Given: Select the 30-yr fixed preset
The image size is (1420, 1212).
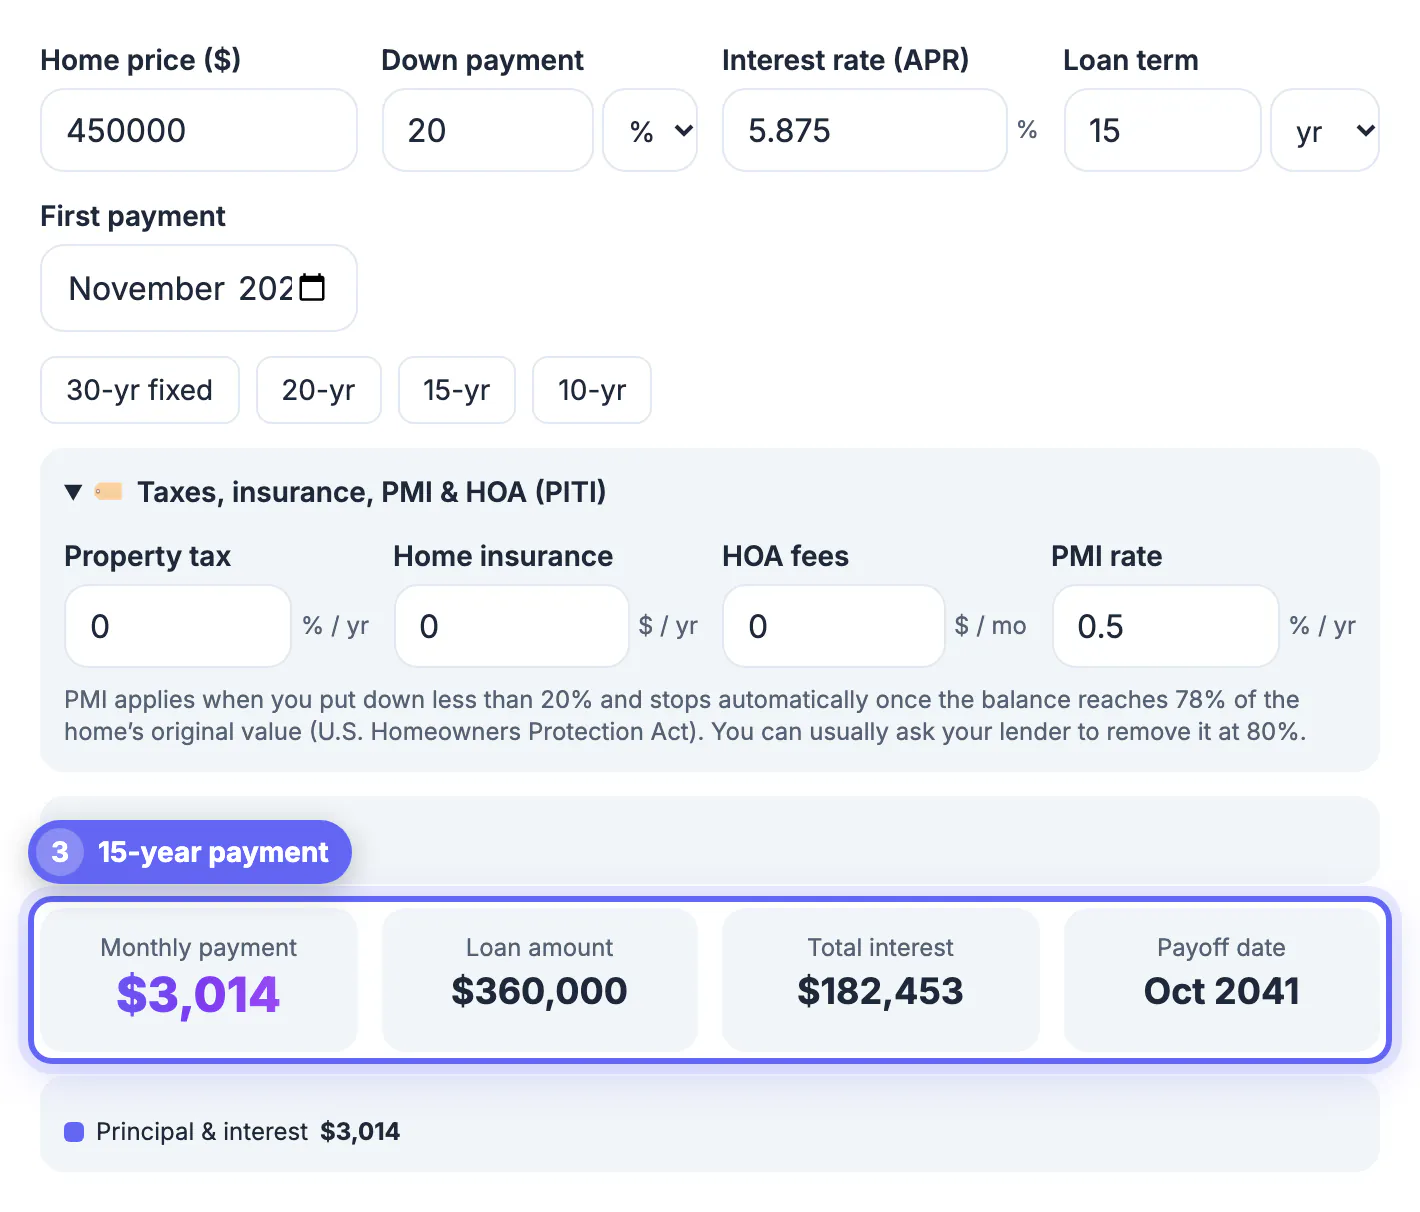Looking at the screenshot, I should point(140,390).
